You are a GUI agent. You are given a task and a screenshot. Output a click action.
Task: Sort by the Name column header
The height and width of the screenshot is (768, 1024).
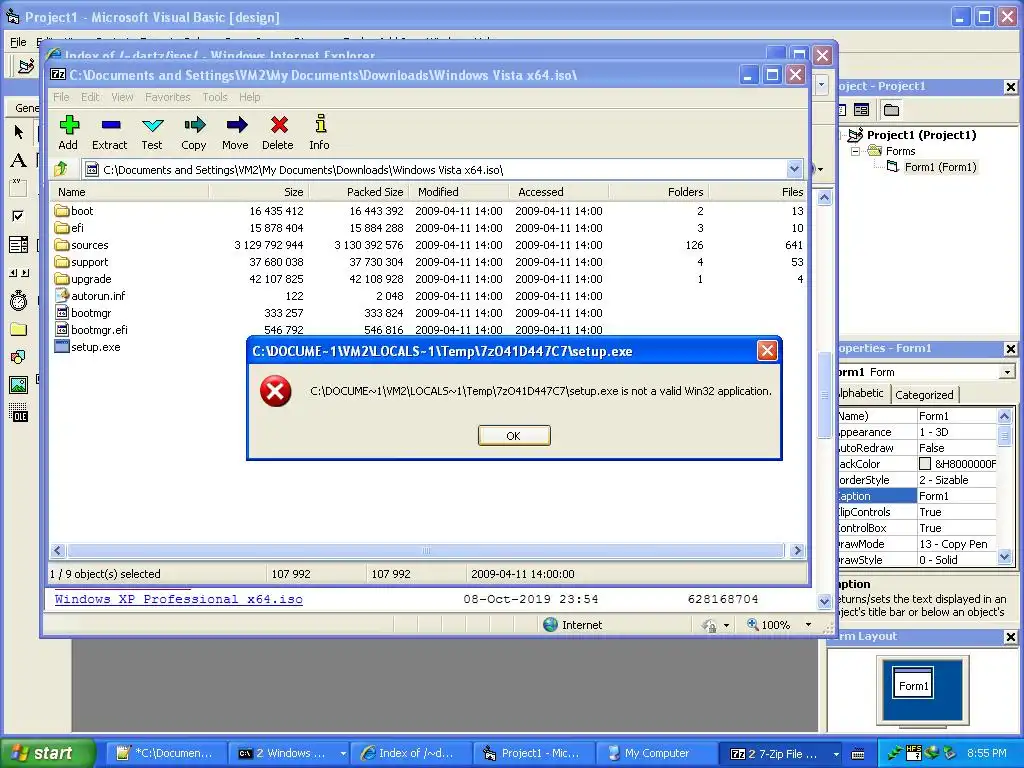pos(130,192)
